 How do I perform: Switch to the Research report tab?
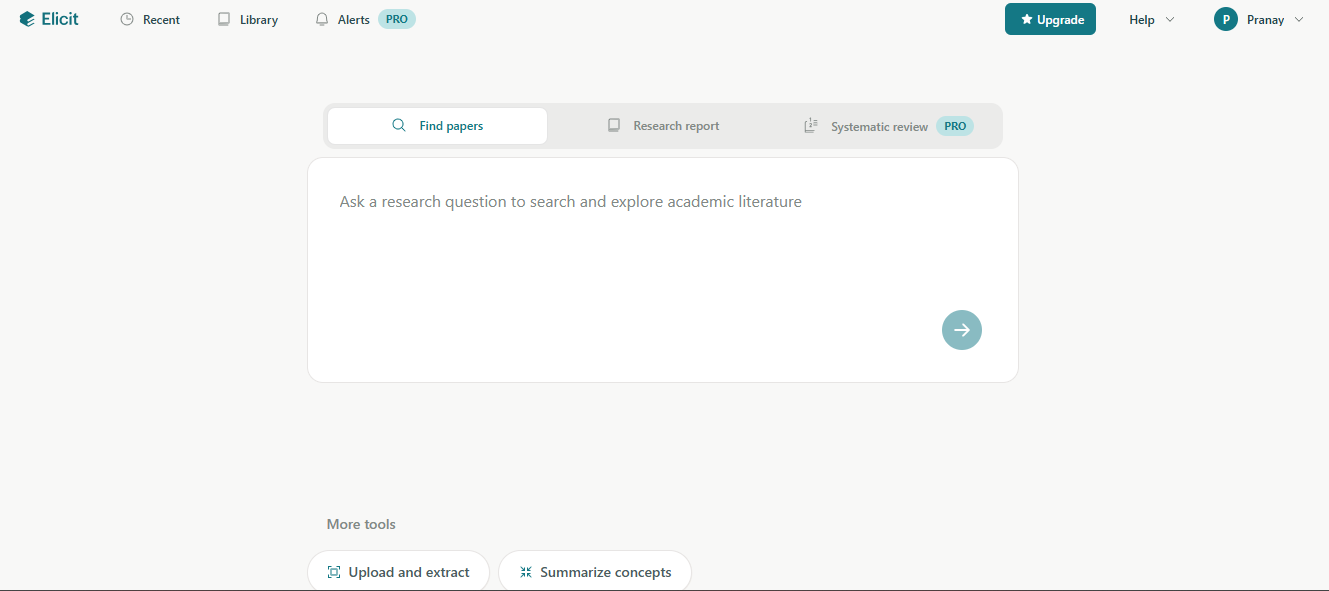[663, 126]
